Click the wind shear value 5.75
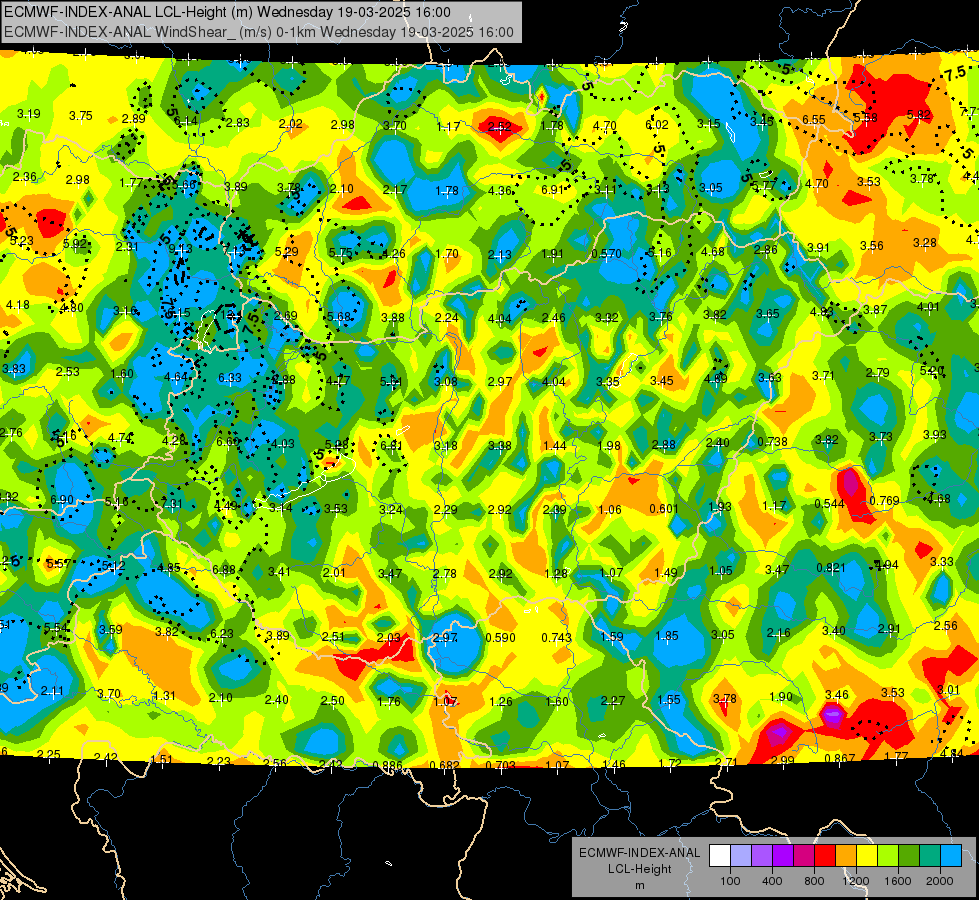 click(x=340, y=253)
